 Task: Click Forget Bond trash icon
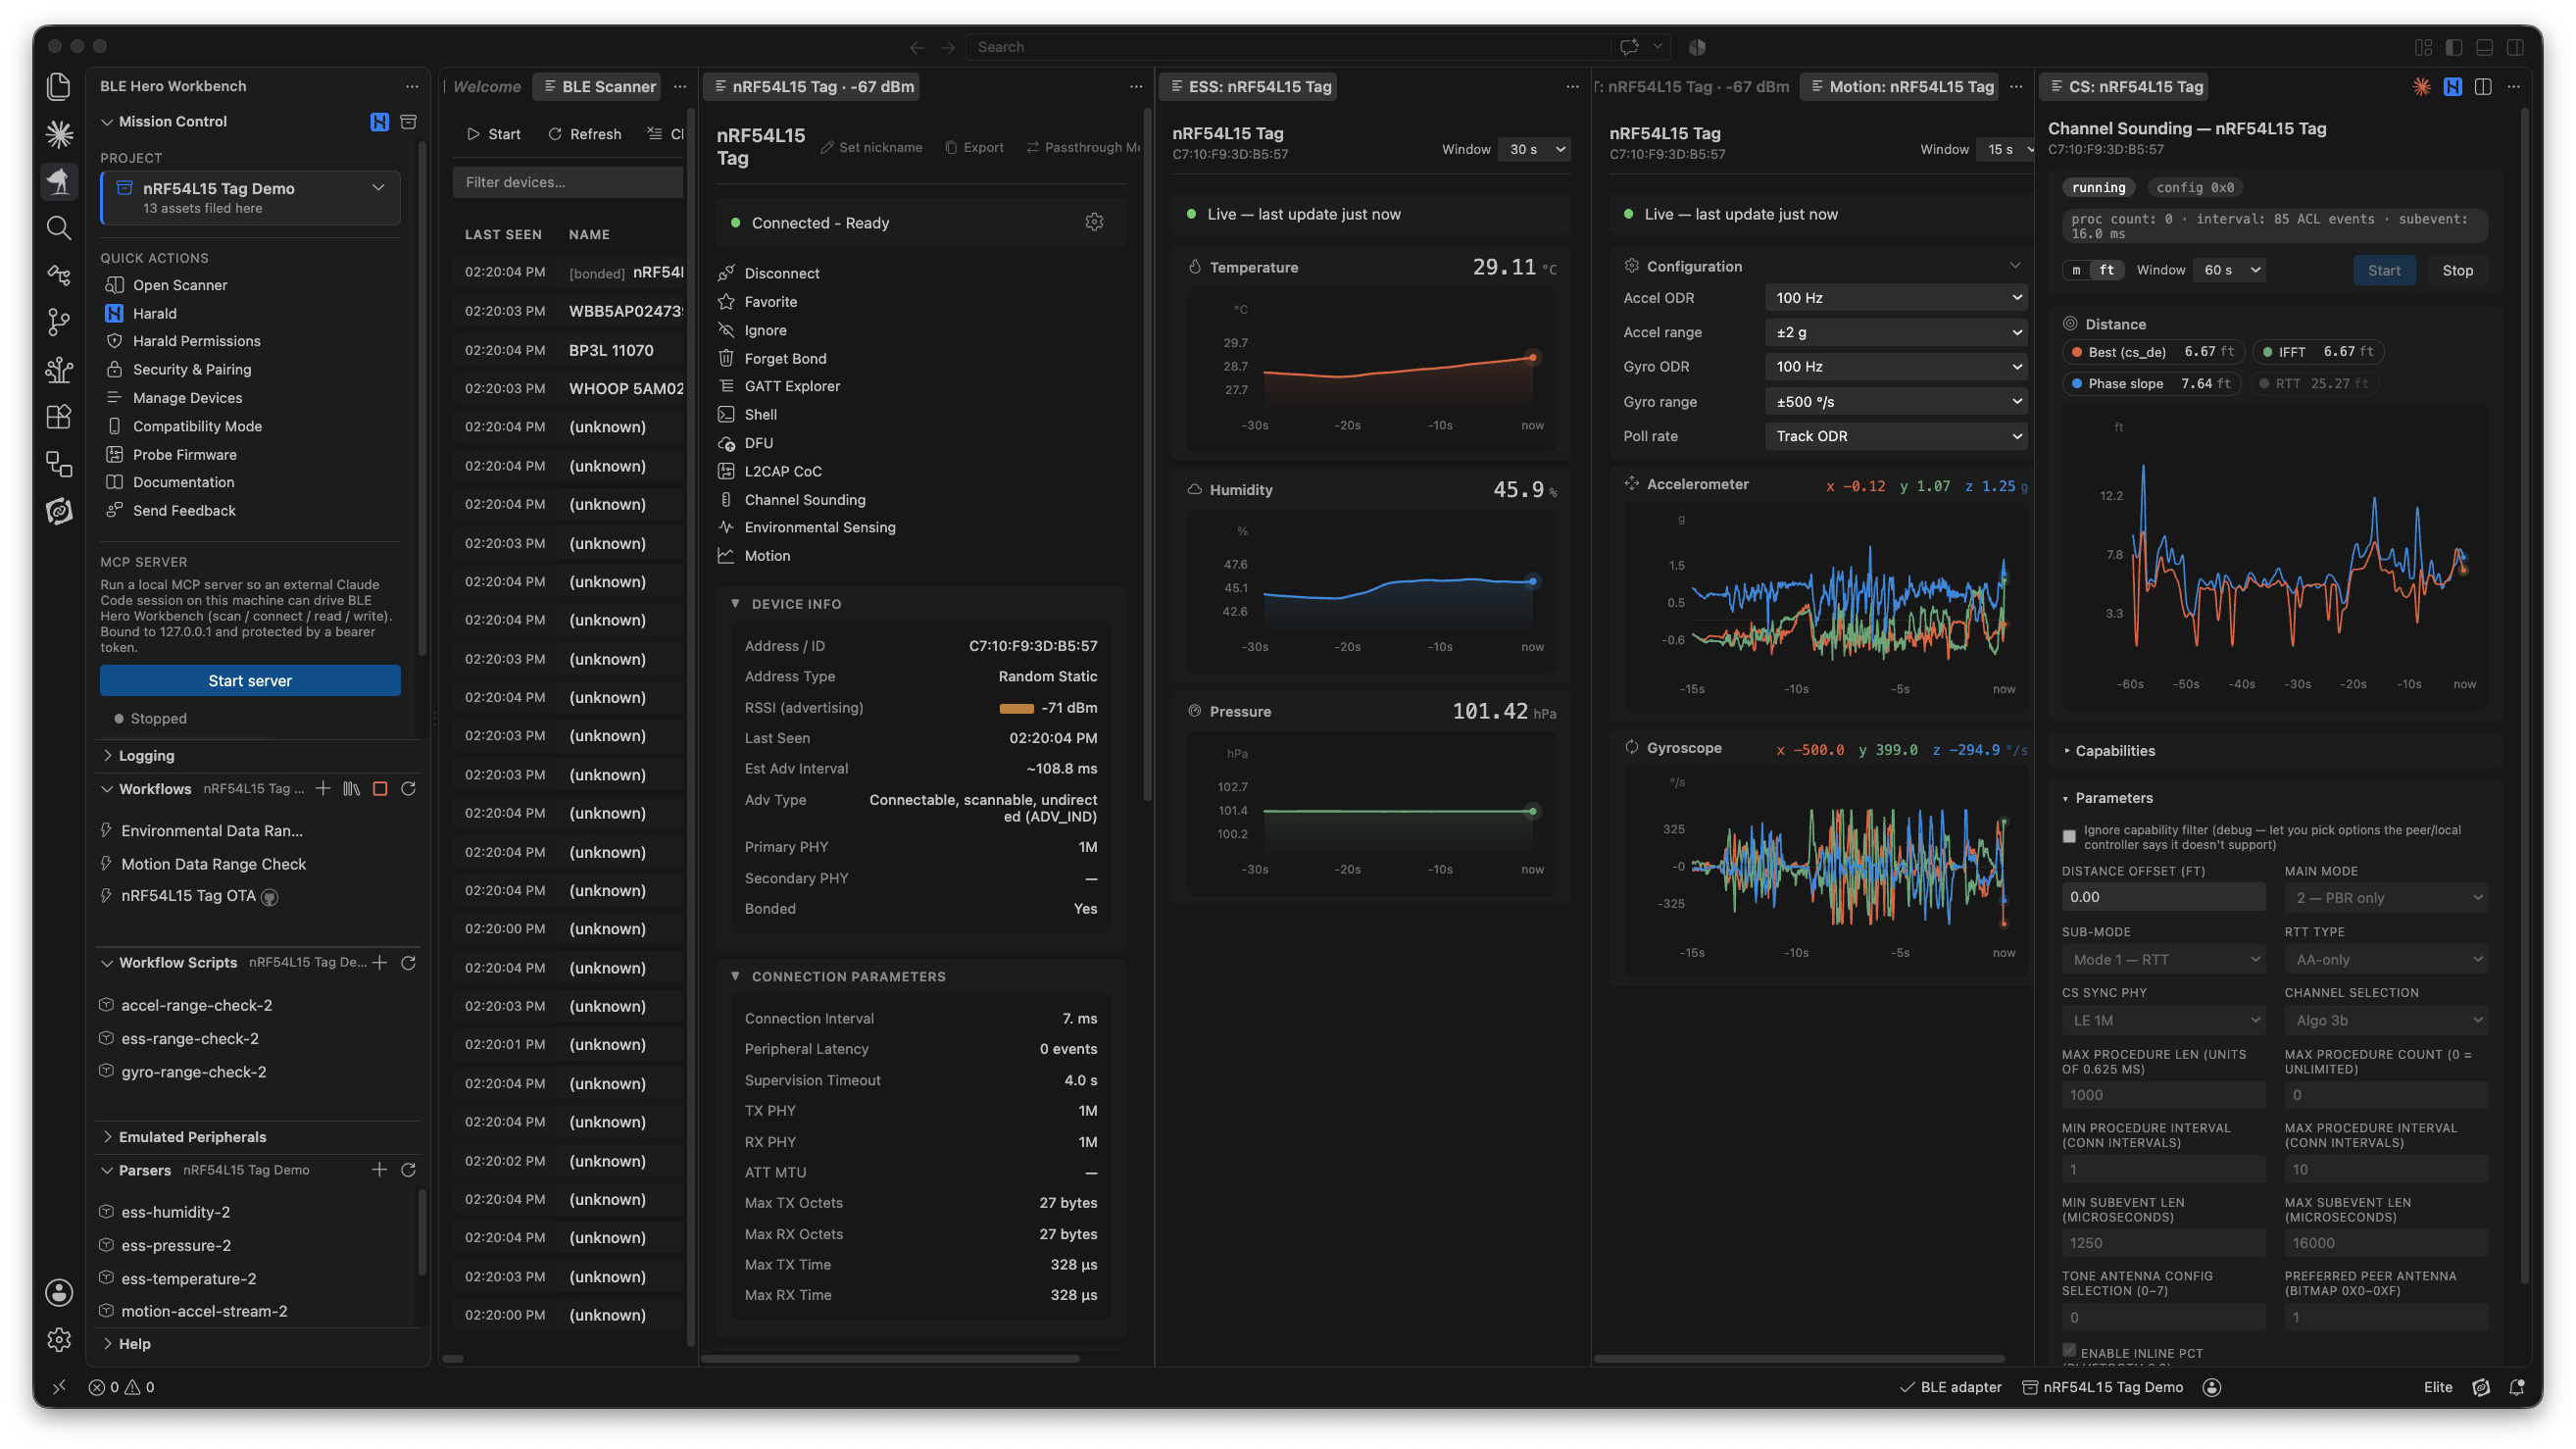[726, 358]
